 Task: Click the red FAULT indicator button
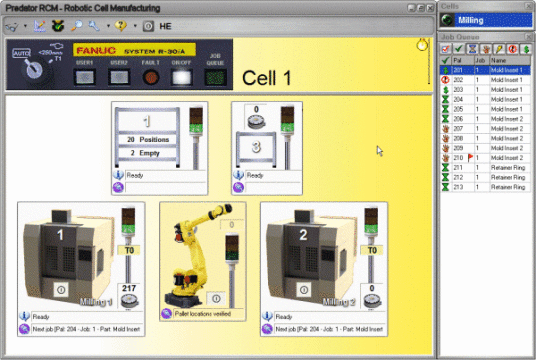(150, 77)
